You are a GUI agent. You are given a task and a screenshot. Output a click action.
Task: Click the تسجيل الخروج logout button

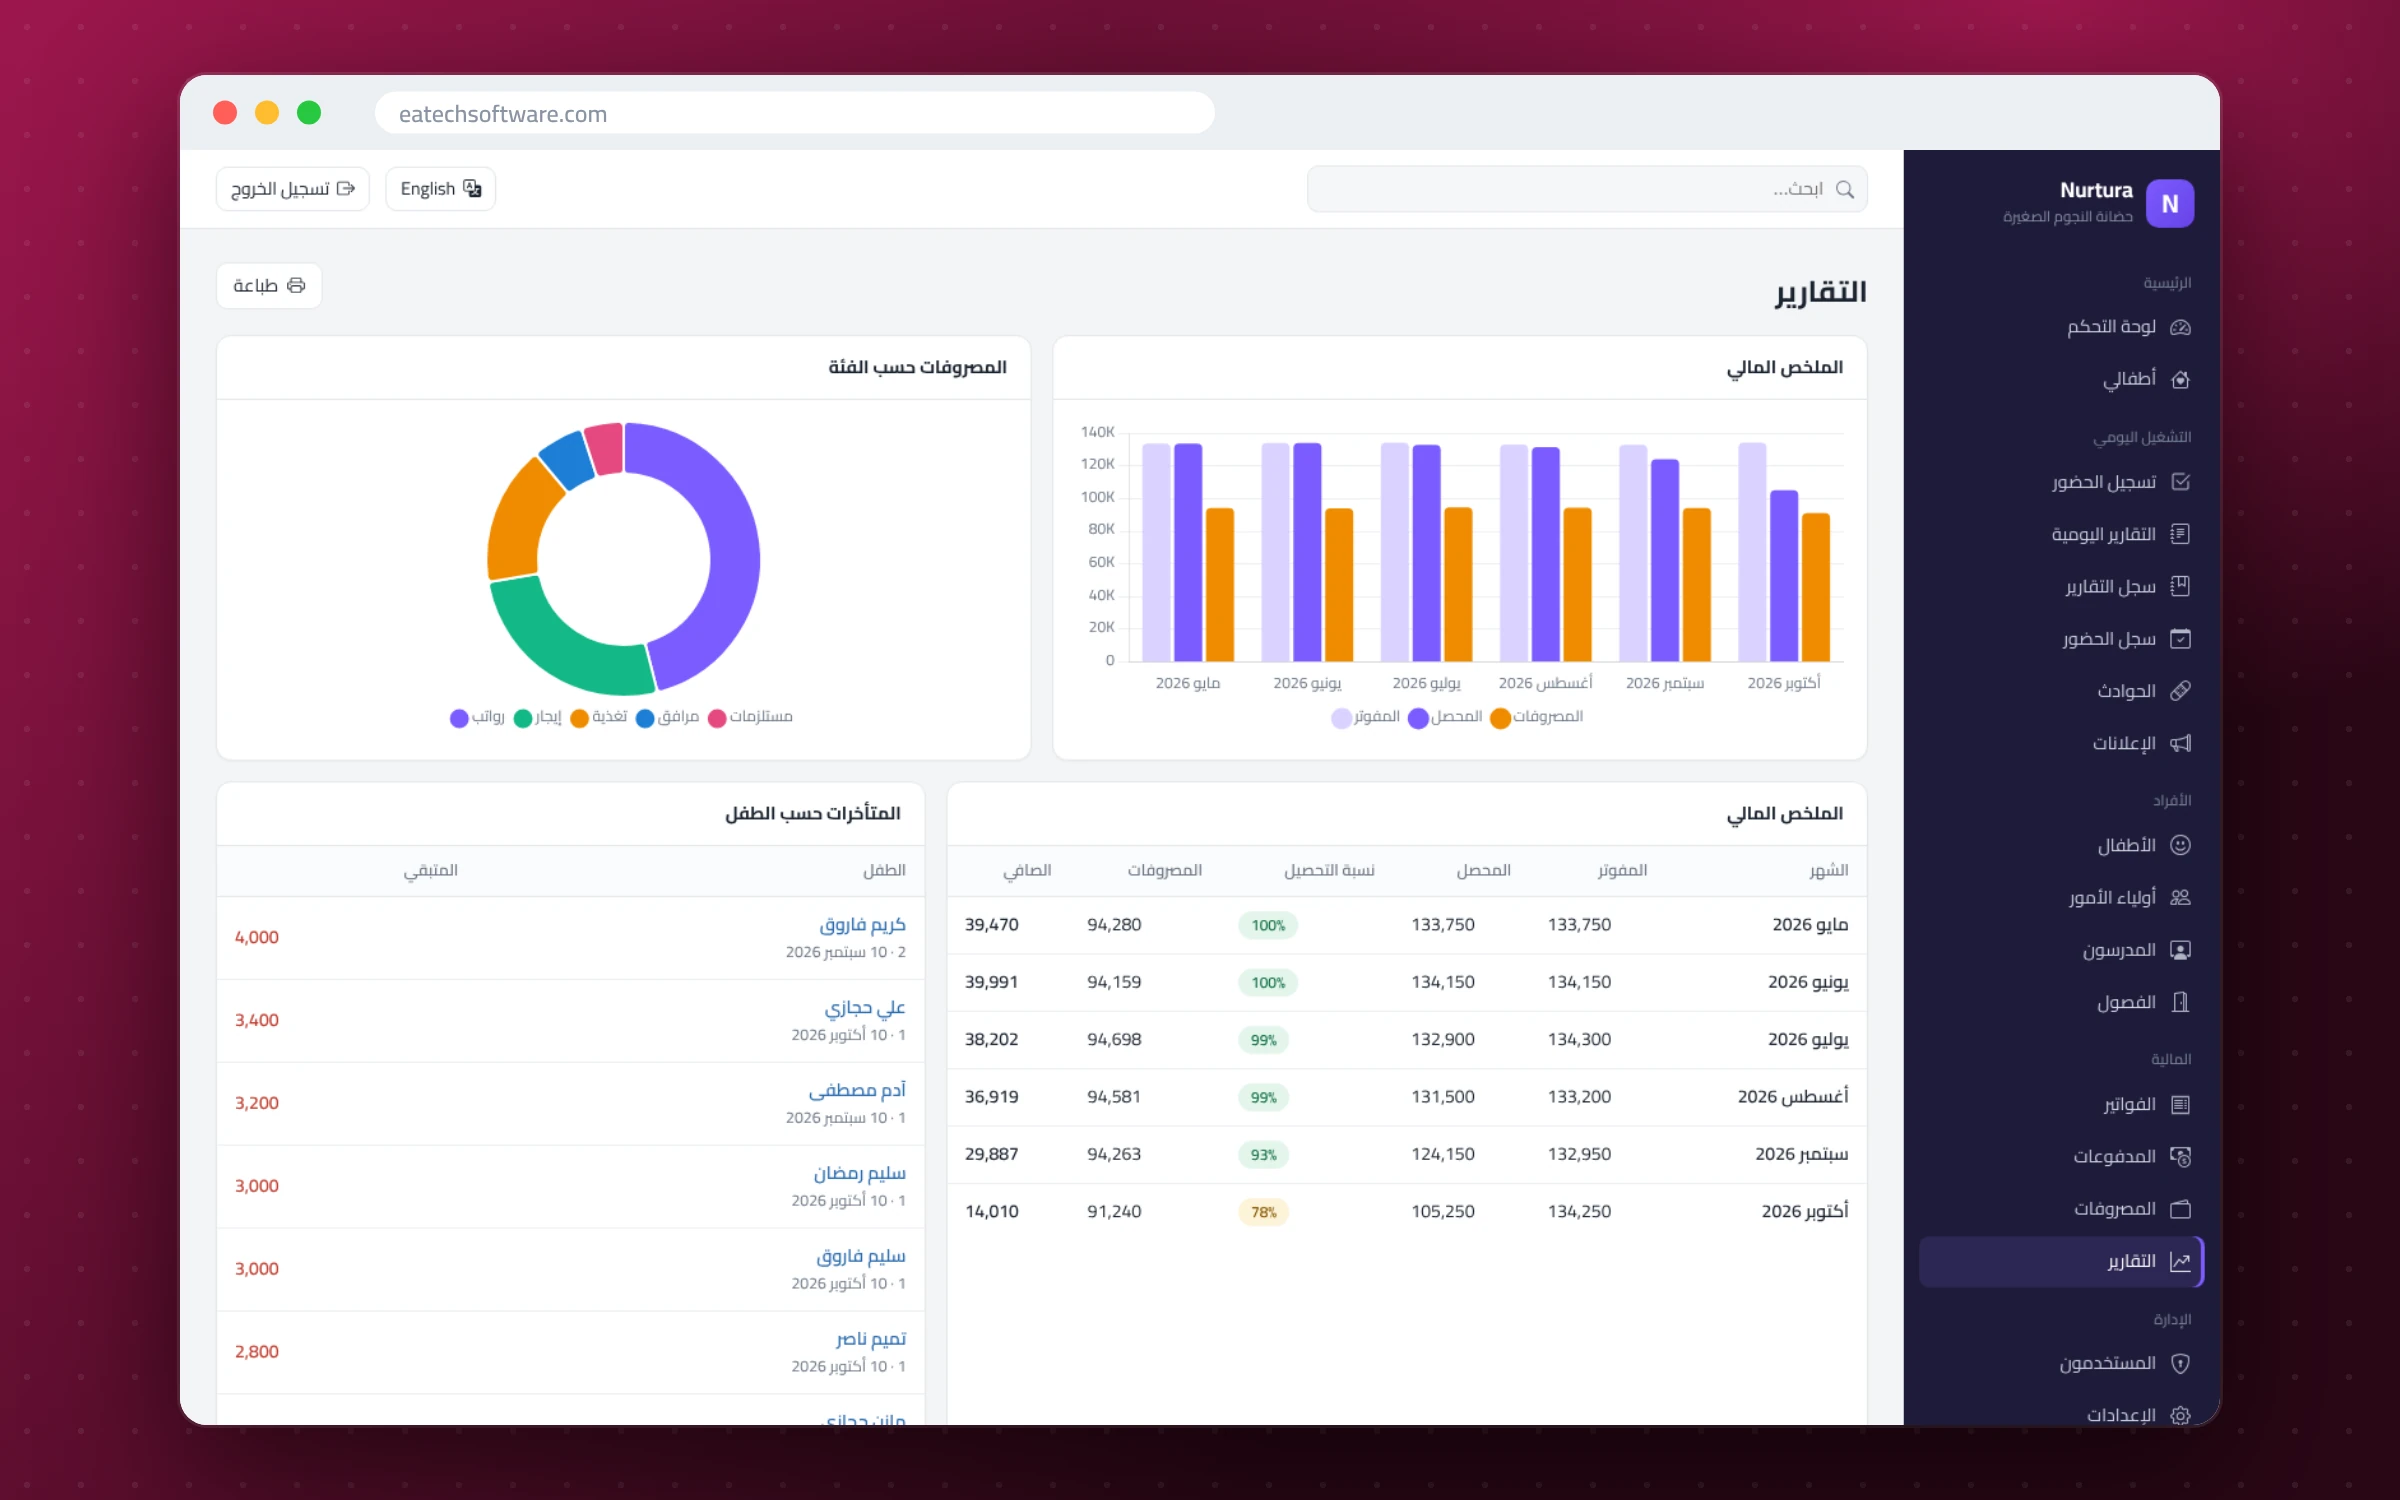293,189
